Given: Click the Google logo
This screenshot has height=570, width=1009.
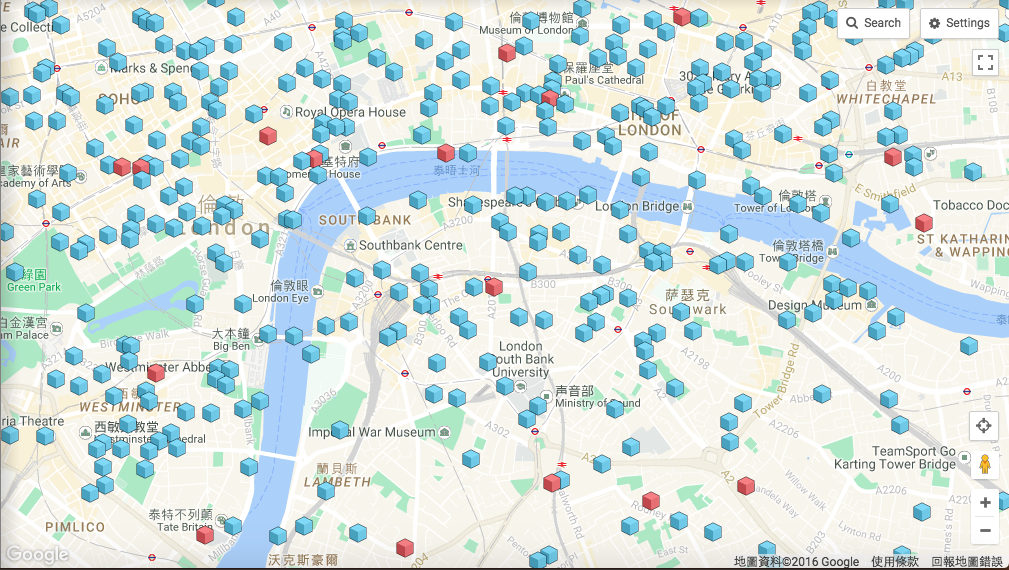Looking at the screenshot, I should (36, 555).
